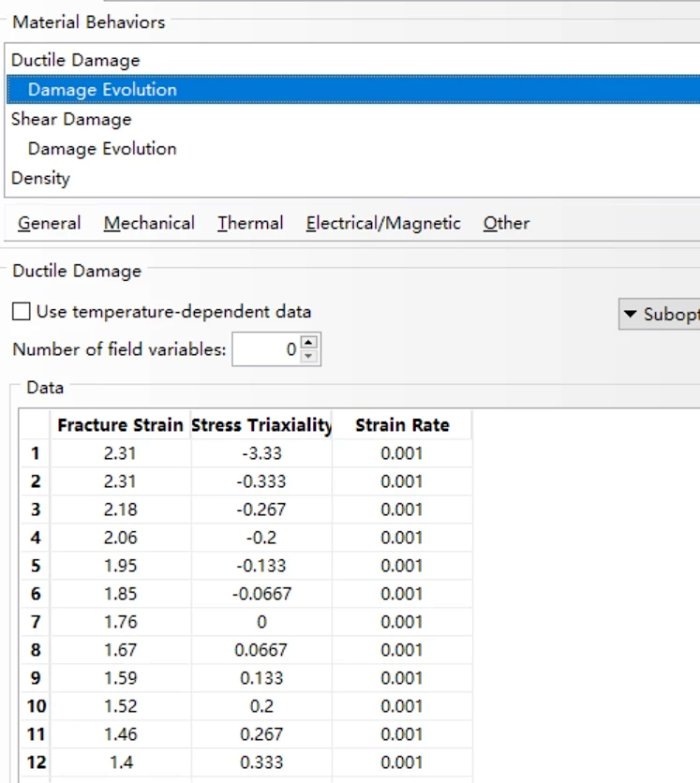Select Density behavior
Image resolution: width=700 pixels, height=783 pixels.
[x=353, y=178]
